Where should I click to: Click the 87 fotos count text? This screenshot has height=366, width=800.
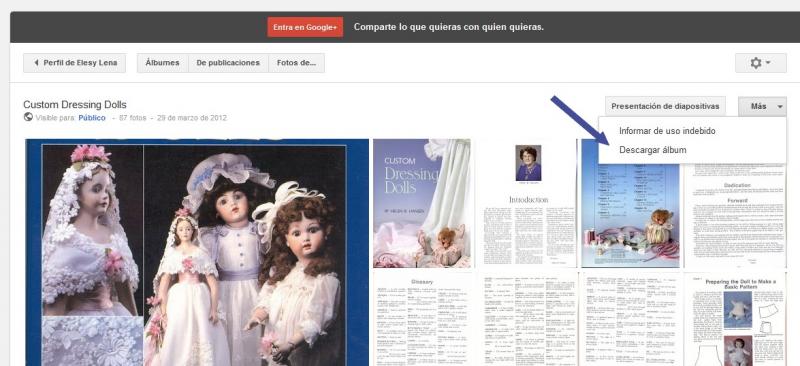coord(132,118)
